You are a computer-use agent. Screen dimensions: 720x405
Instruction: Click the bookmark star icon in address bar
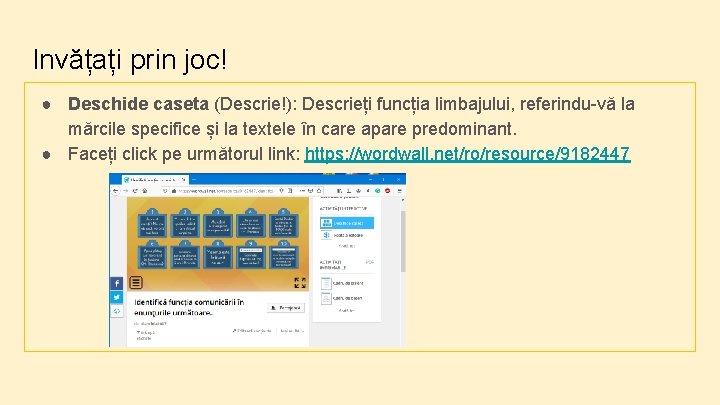tap(319, 191)
